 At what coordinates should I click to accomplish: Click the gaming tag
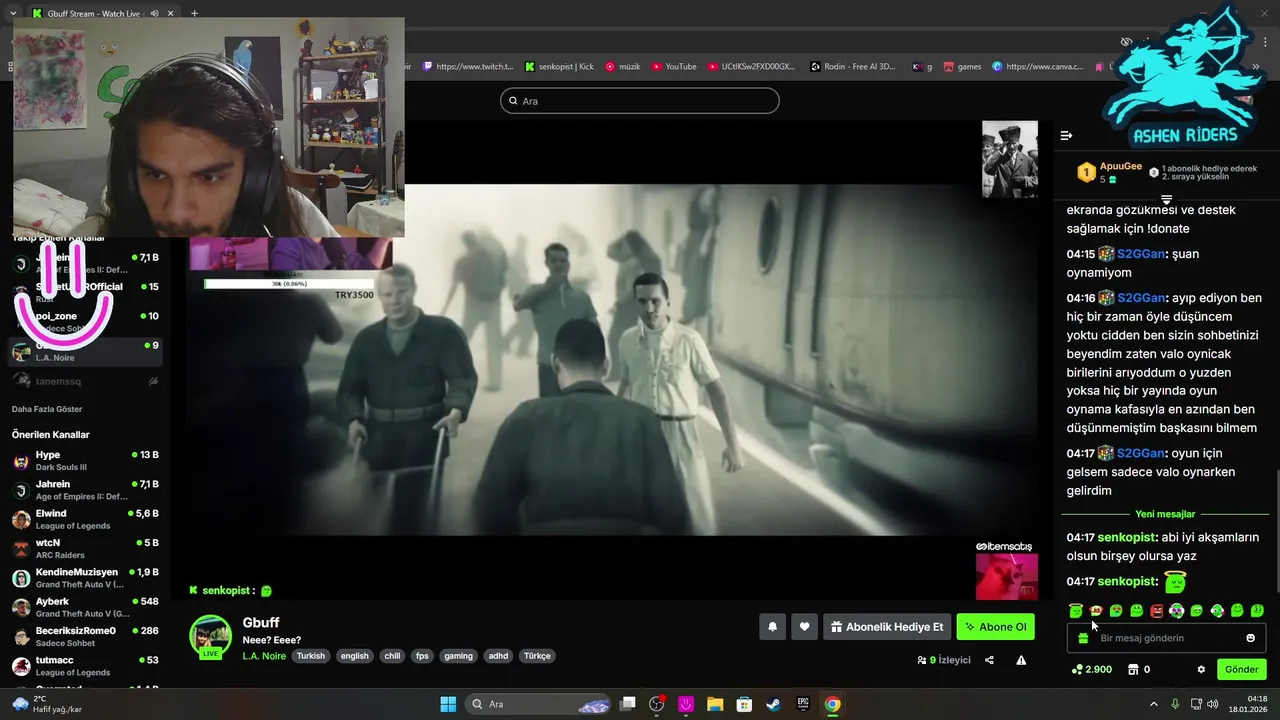tap(458, 656)
